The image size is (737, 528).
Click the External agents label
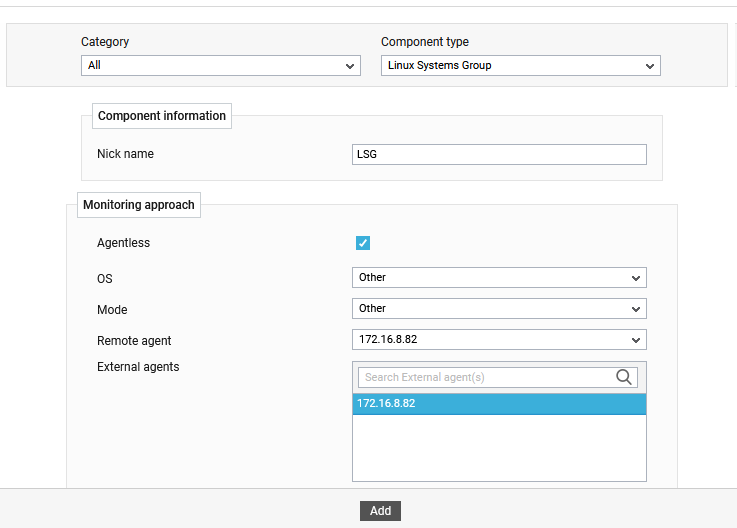pos(138,367)
